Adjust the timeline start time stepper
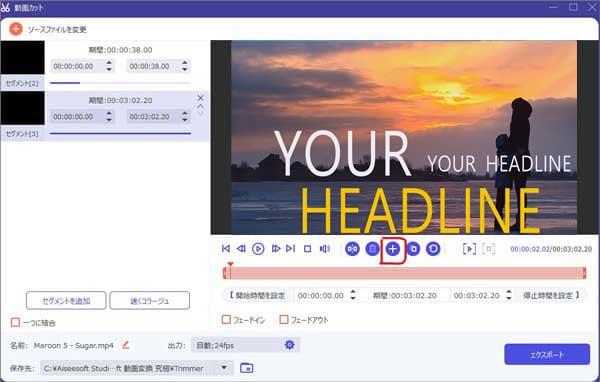 pyautogui.click(x=353, y=295)
